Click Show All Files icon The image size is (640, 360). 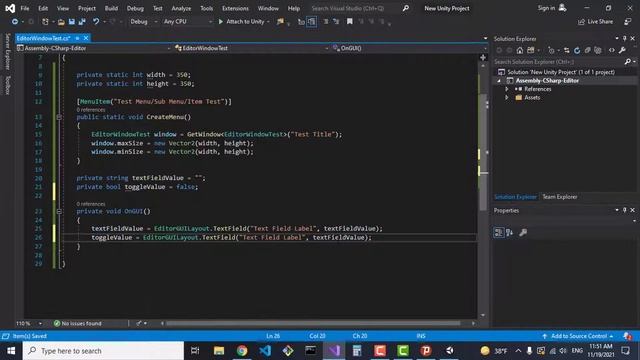coord(598,50)
